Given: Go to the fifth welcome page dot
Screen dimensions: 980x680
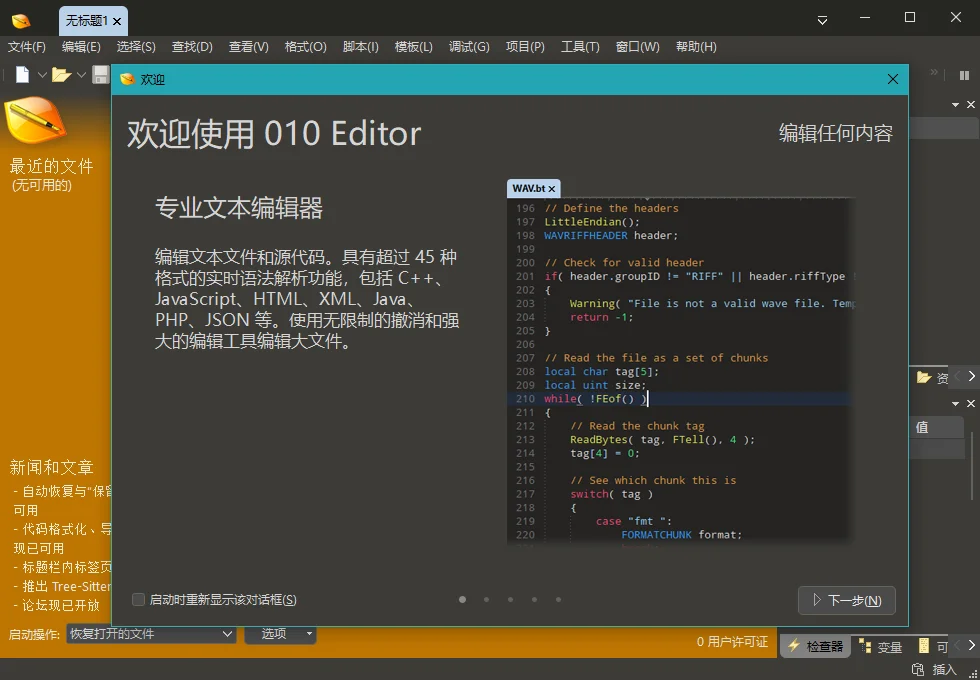Looking at the screenshot, I should (x=558, y=599).
